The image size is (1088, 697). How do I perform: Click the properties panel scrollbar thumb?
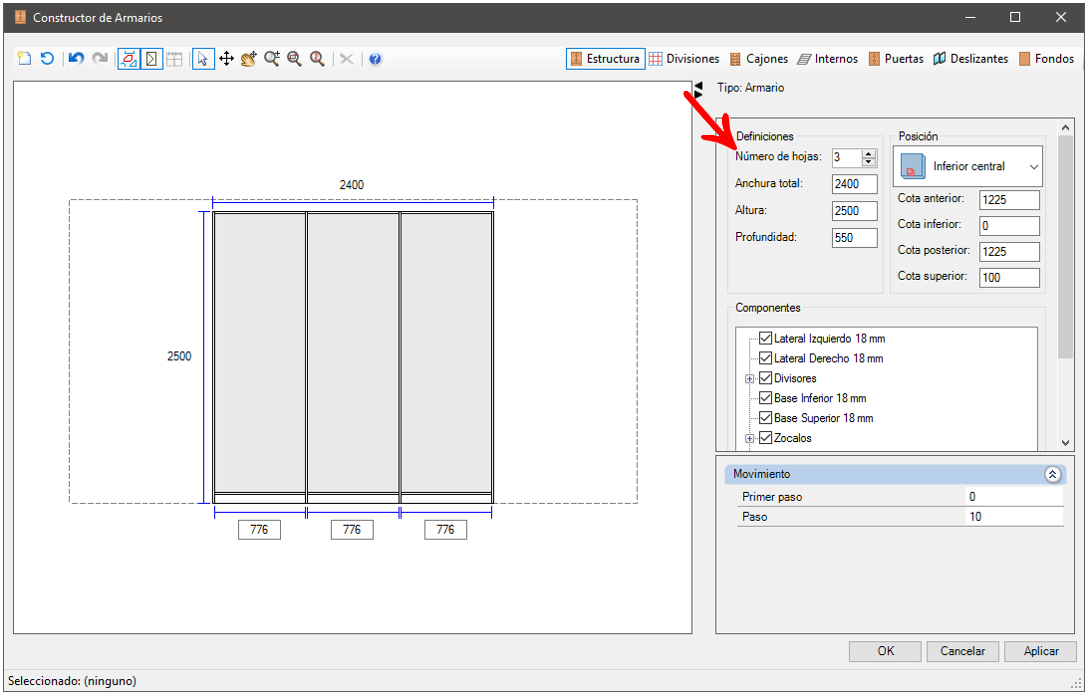(1065, 247)
